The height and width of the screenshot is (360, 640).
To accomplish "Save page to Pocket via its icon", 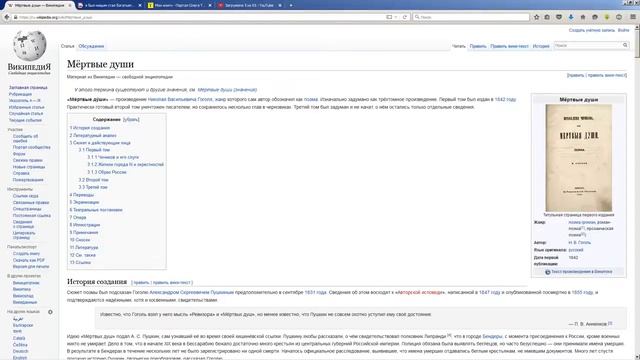I will pos(559,17).
